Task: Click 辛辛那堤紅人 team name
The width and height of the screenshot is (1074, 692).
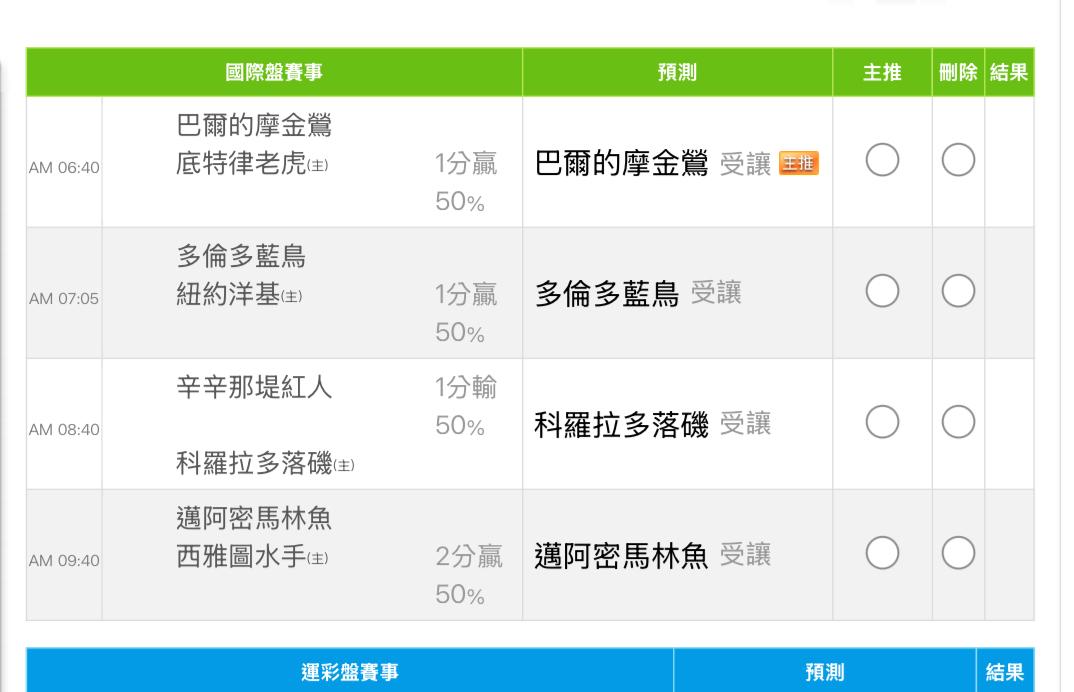Action: pyautogui.click(x=254, y=387)
